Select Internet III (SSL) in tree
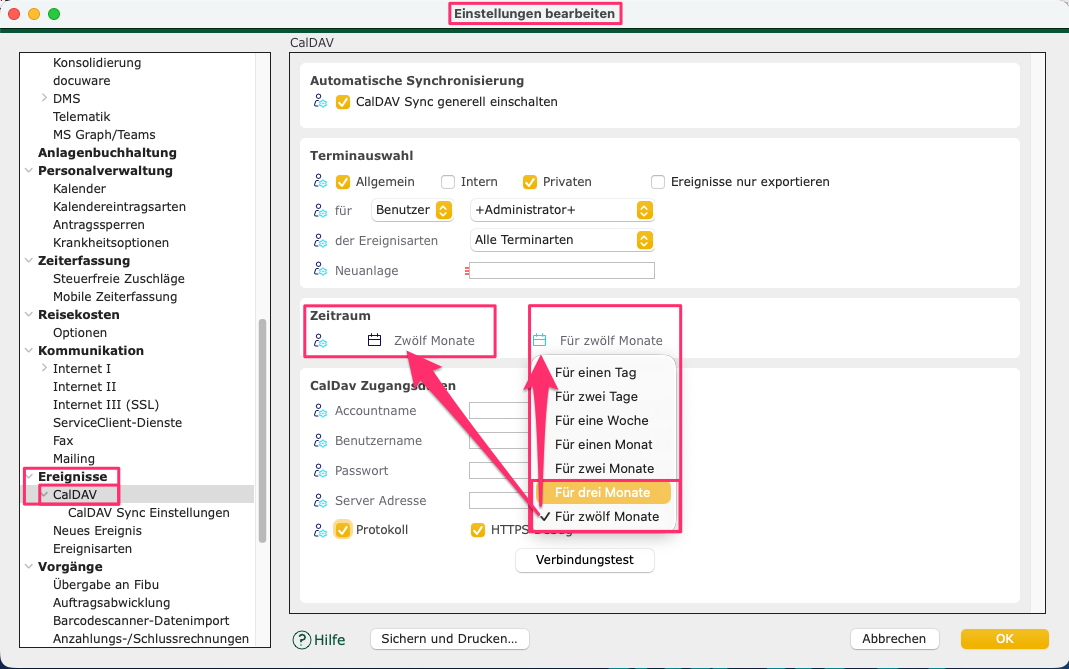The height and width of the screenshot is (669, 1069). 106,404
